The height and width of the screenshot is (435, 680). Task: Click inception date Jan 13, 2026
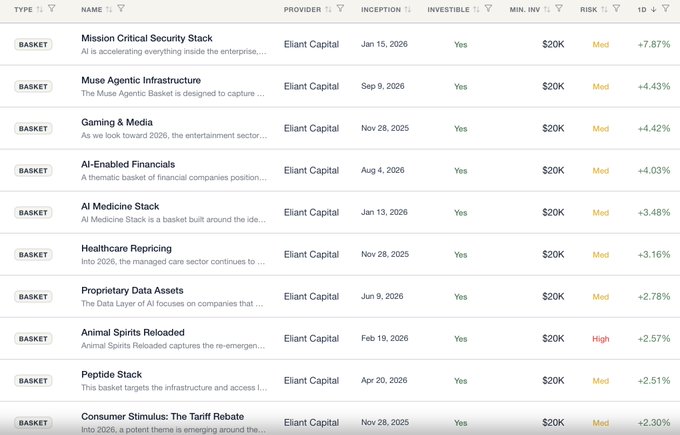(384, 213)
